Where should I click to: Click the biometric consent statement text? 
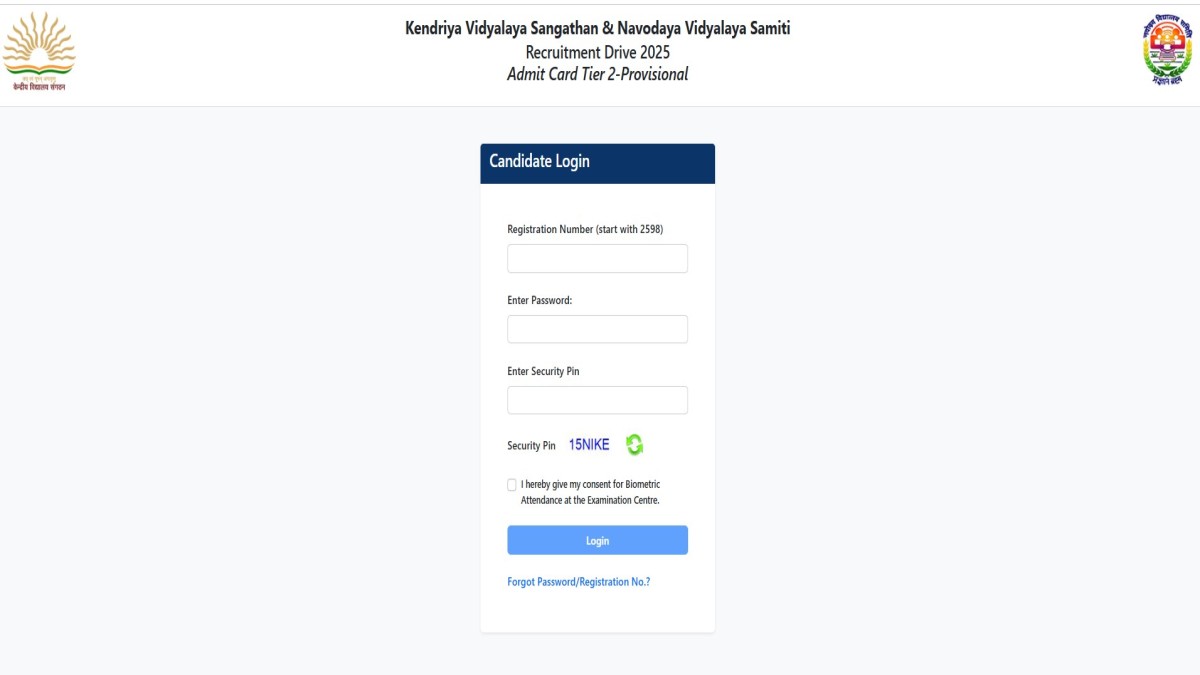pos(591,492)
